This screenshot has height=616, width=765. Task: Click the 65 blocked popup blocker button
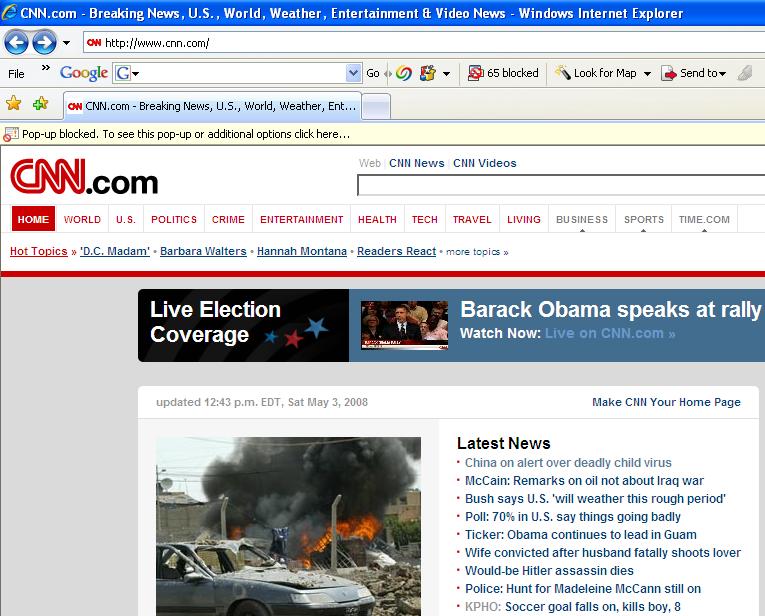504,73
